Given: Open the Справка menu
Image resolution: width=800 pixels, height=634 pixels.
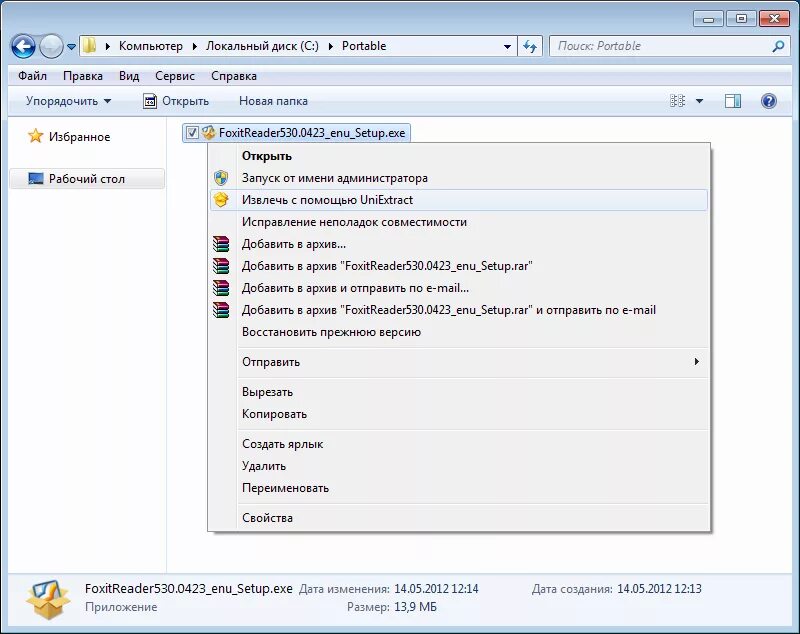Looking at the screenshot, I should pos(234,76).
